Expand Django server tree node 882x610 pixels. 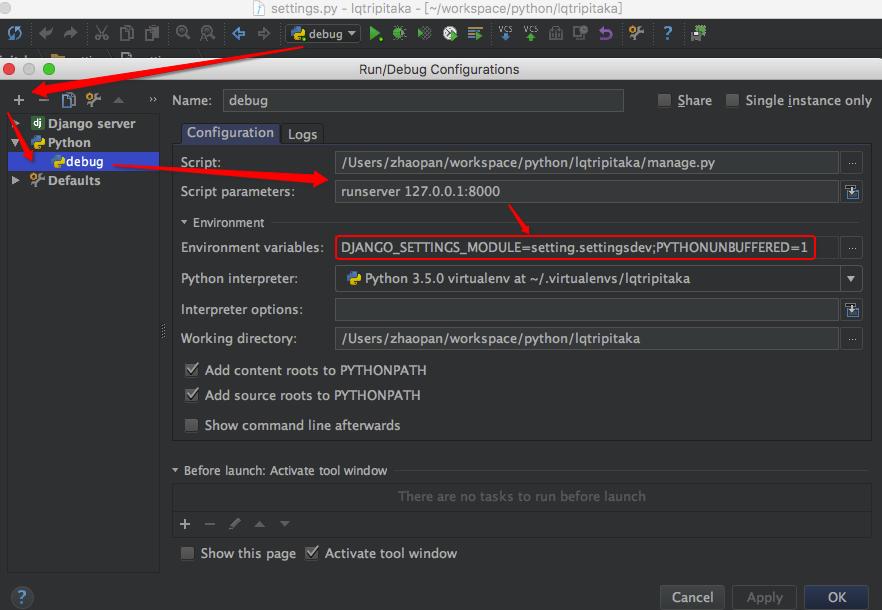tap(16, 123)
